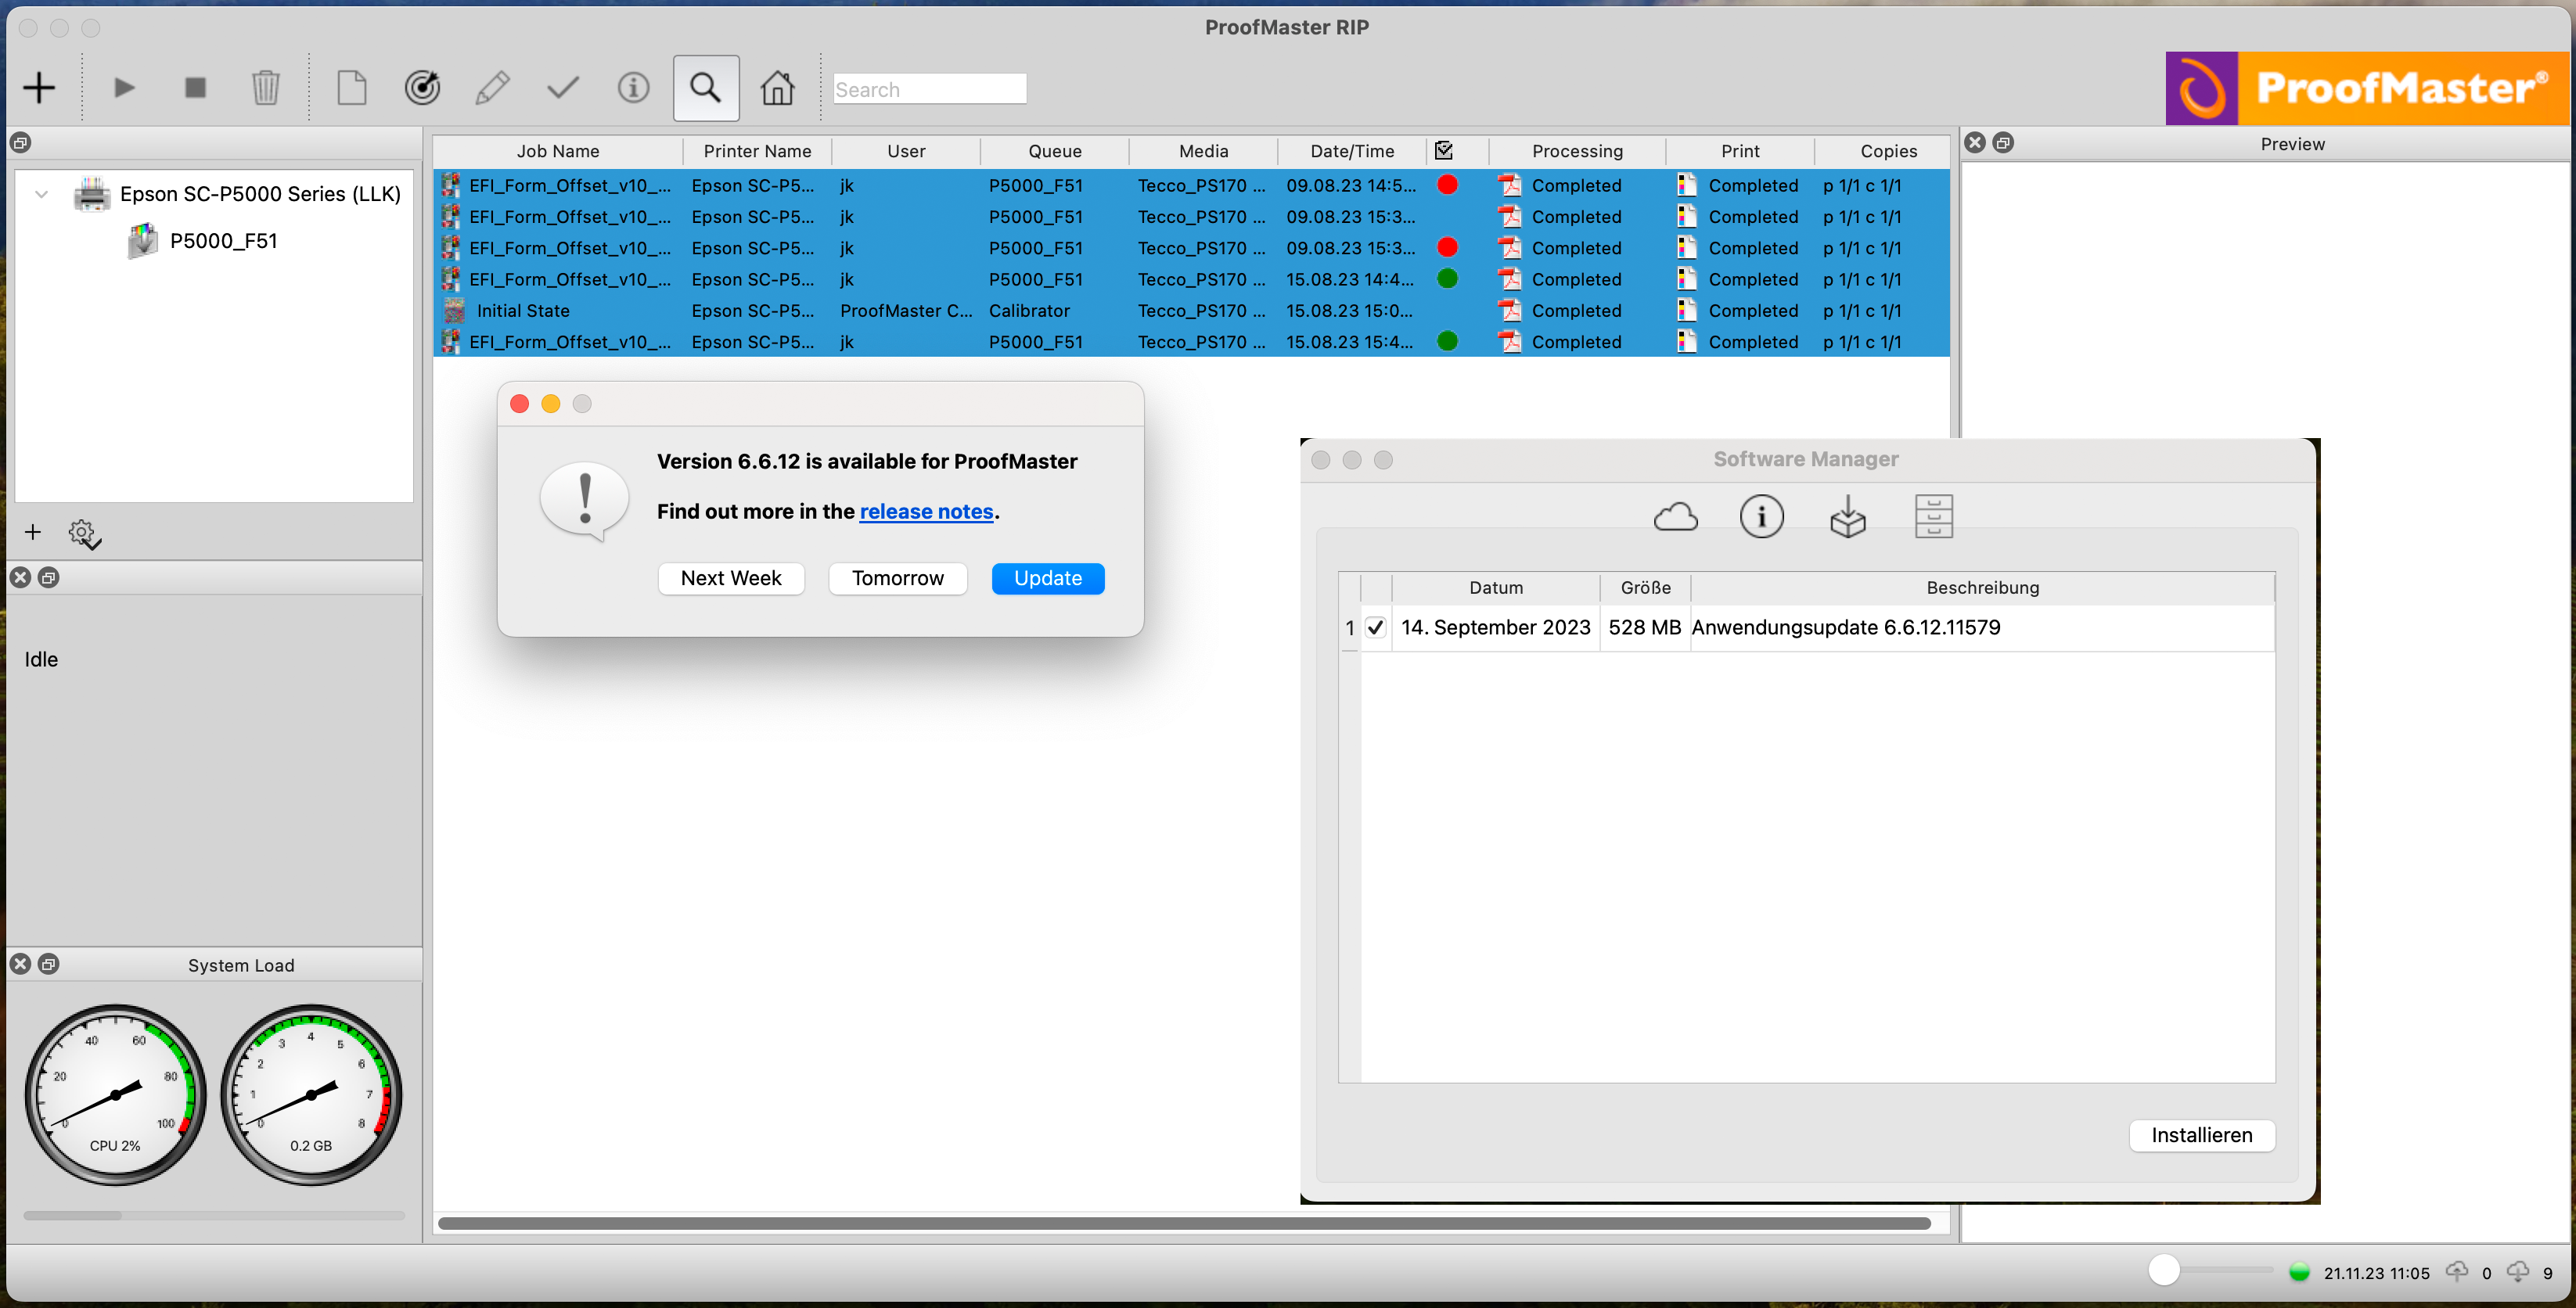Click into the Search input field
Screen dimensions: 2576x1308
[x=929, y=89]
